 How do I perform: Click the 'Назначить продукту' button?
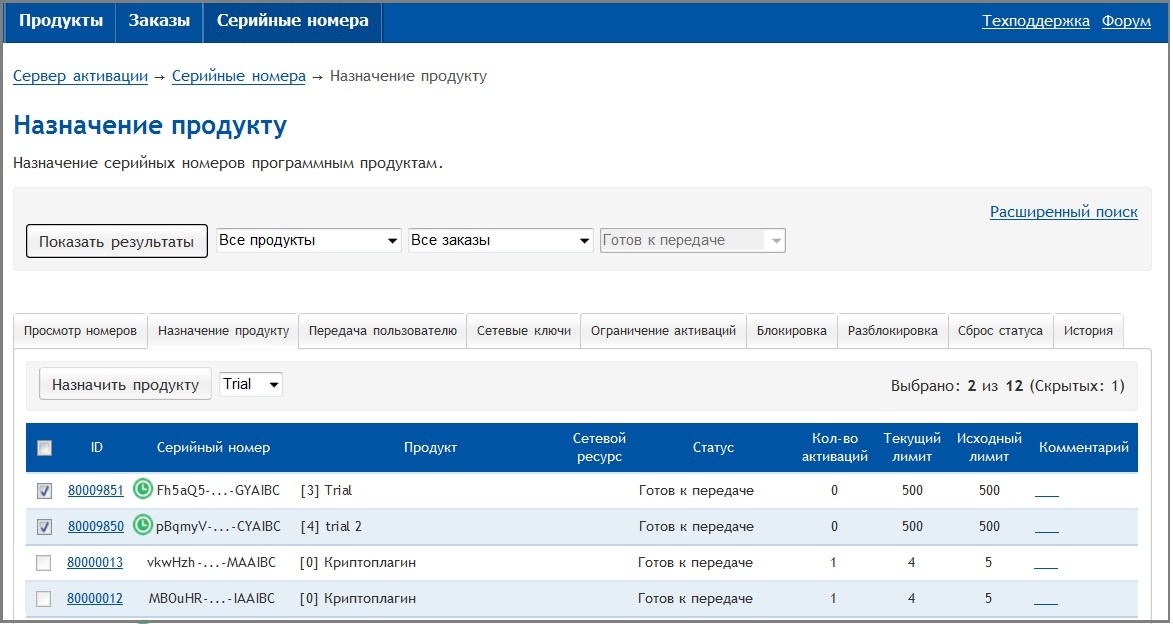tap(125, 385)
